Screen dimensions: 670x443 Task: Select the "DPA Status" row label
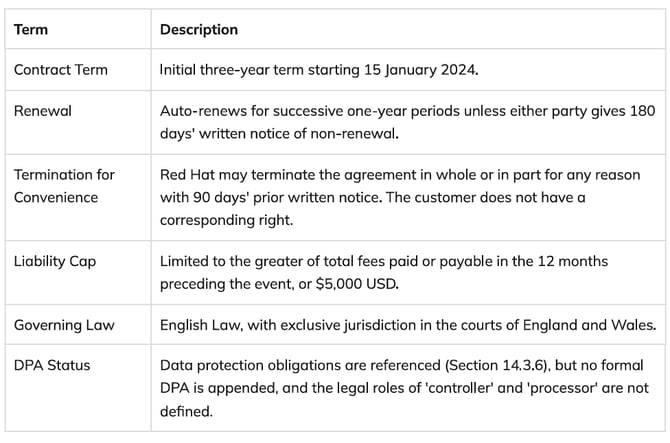(52, 365)
